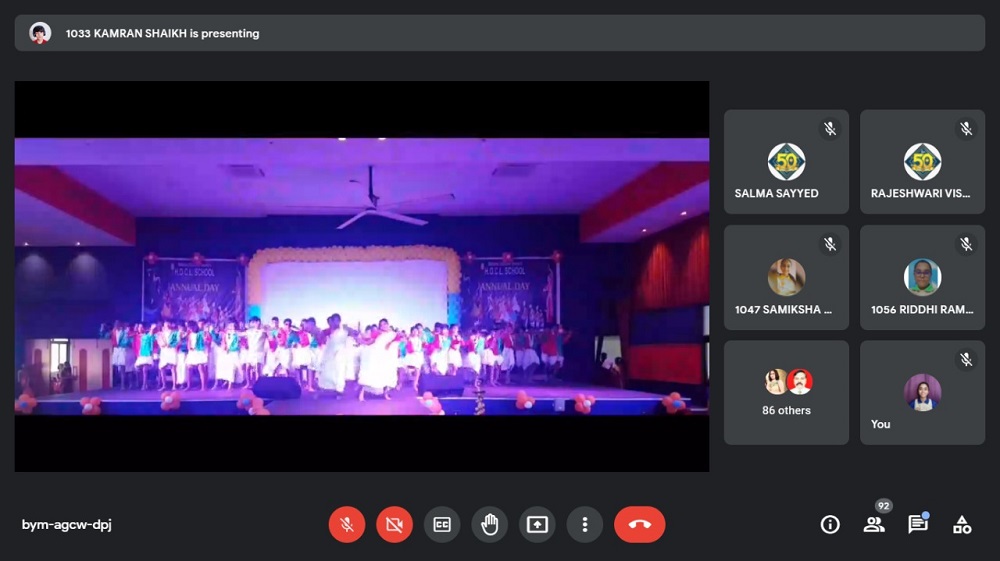
Task: Leave the call with the red hang-up button
Action: 640,524
